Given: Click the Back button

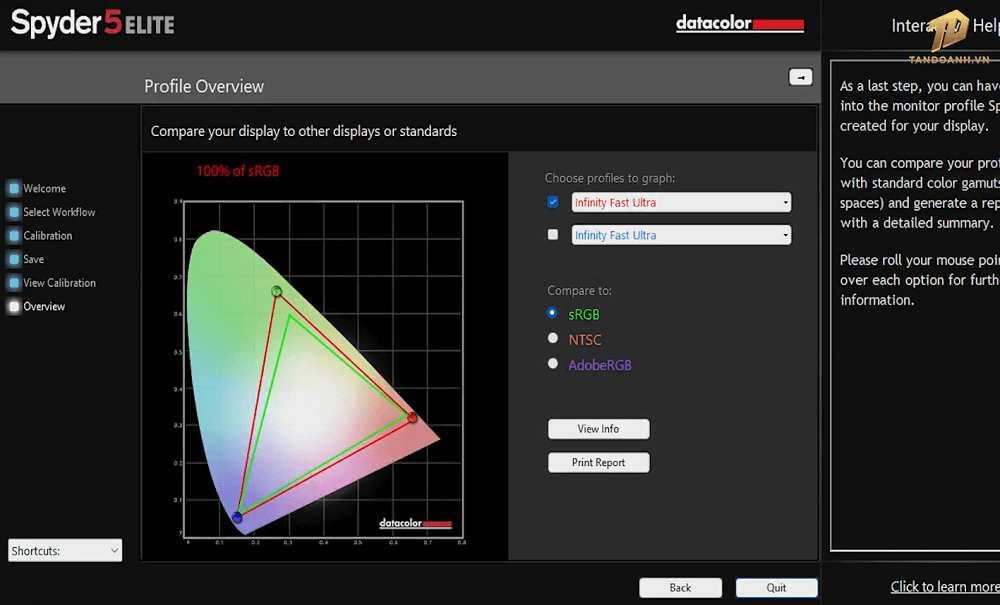Looking at the screenshot, I should (x=680, y=588).
